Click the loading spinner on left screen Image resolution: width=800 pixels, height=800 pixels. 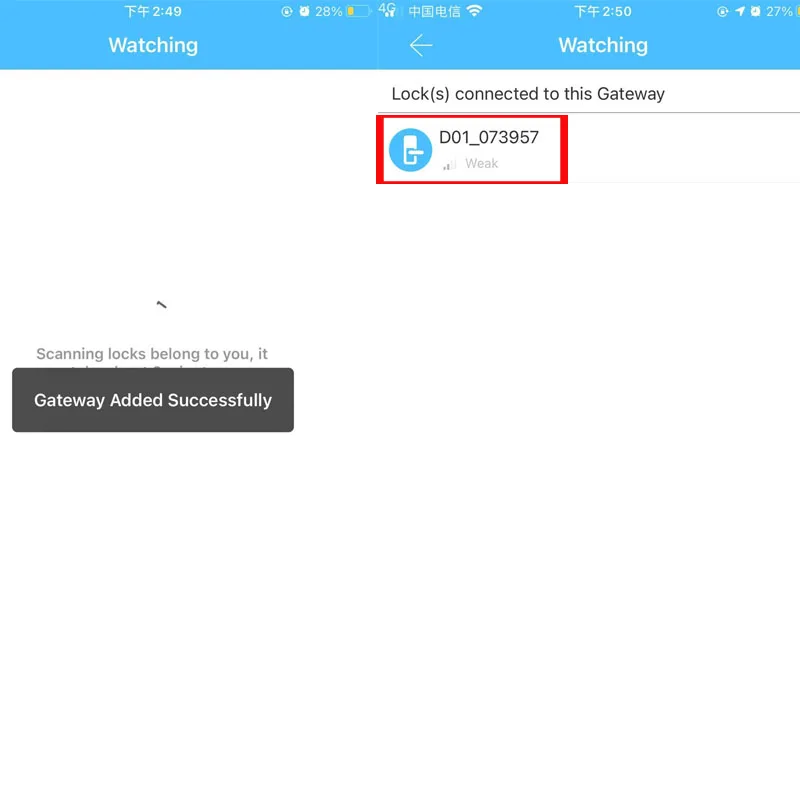161,305
